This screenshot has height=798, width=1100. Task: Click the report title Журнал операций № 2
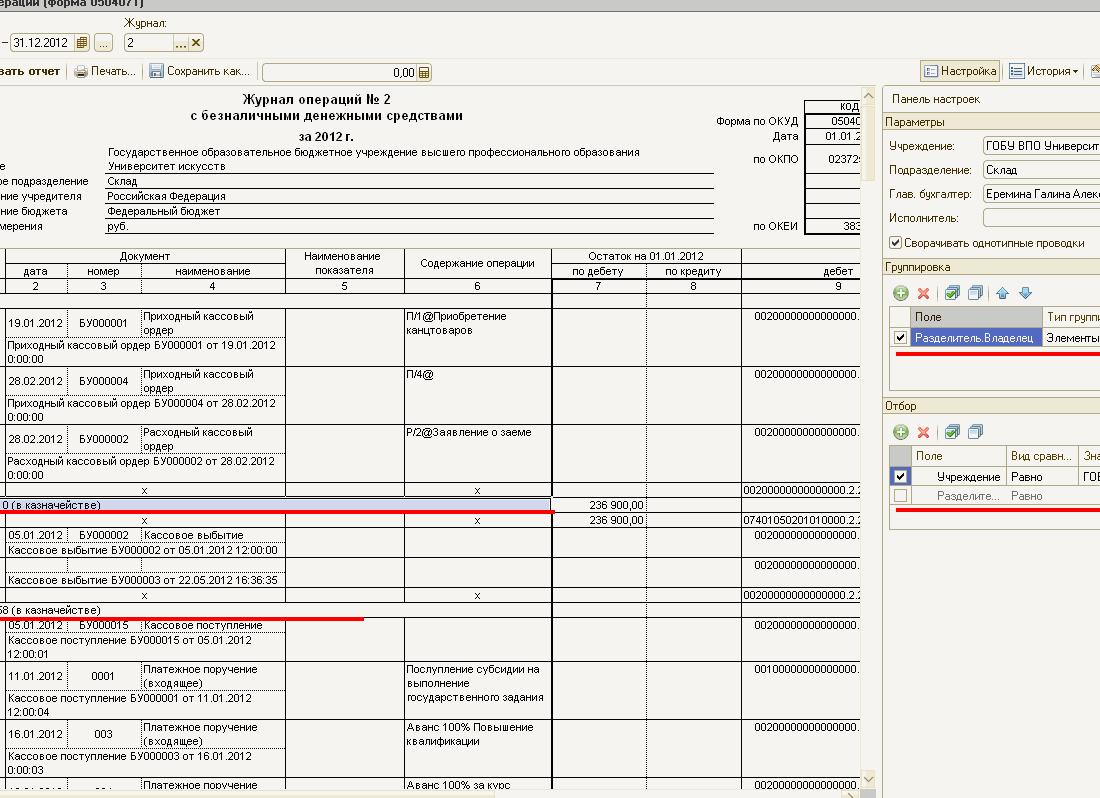[316, 100]
